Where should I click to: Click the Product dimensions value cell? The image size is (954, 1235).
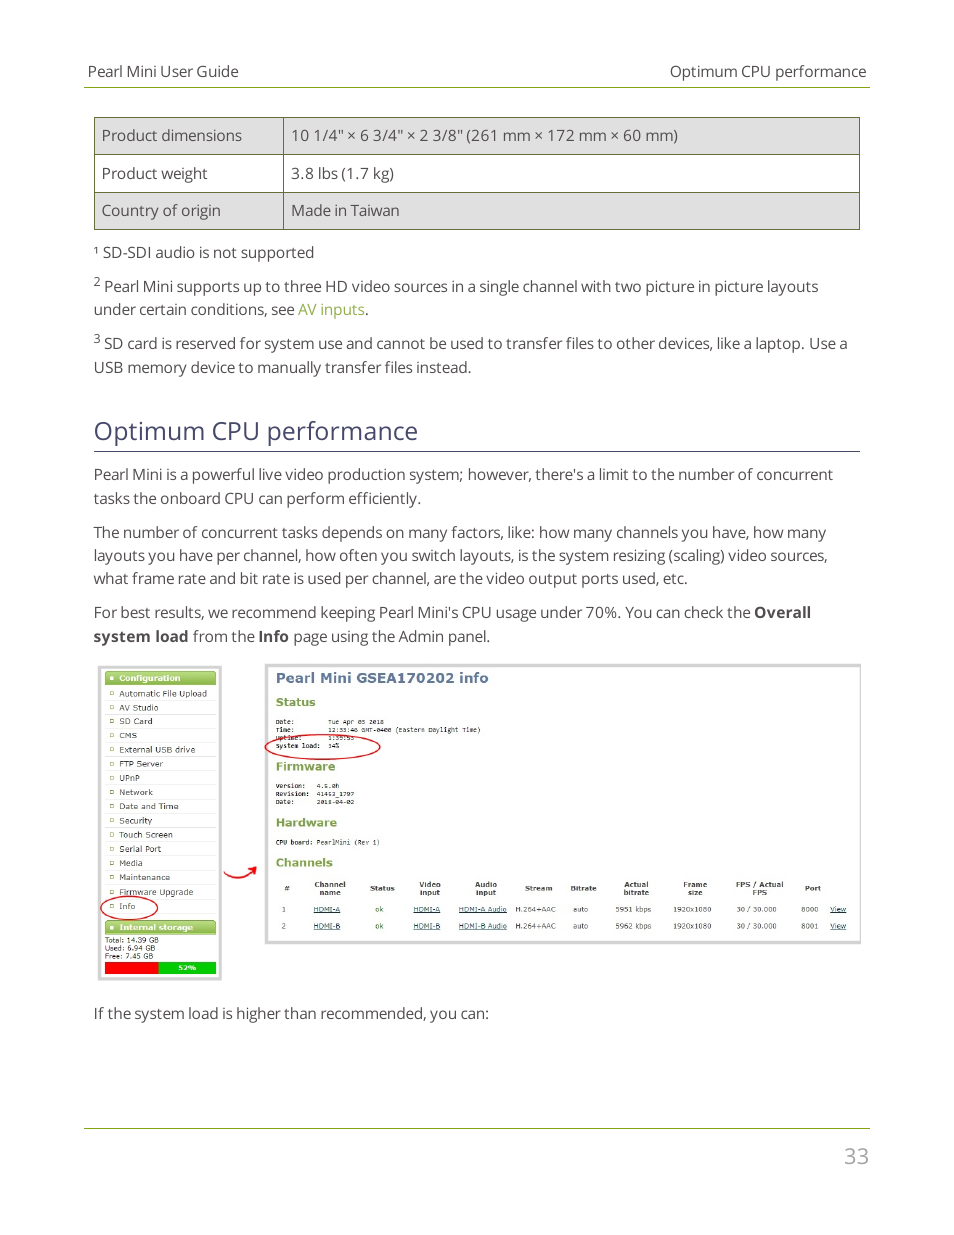pos(571,136)
